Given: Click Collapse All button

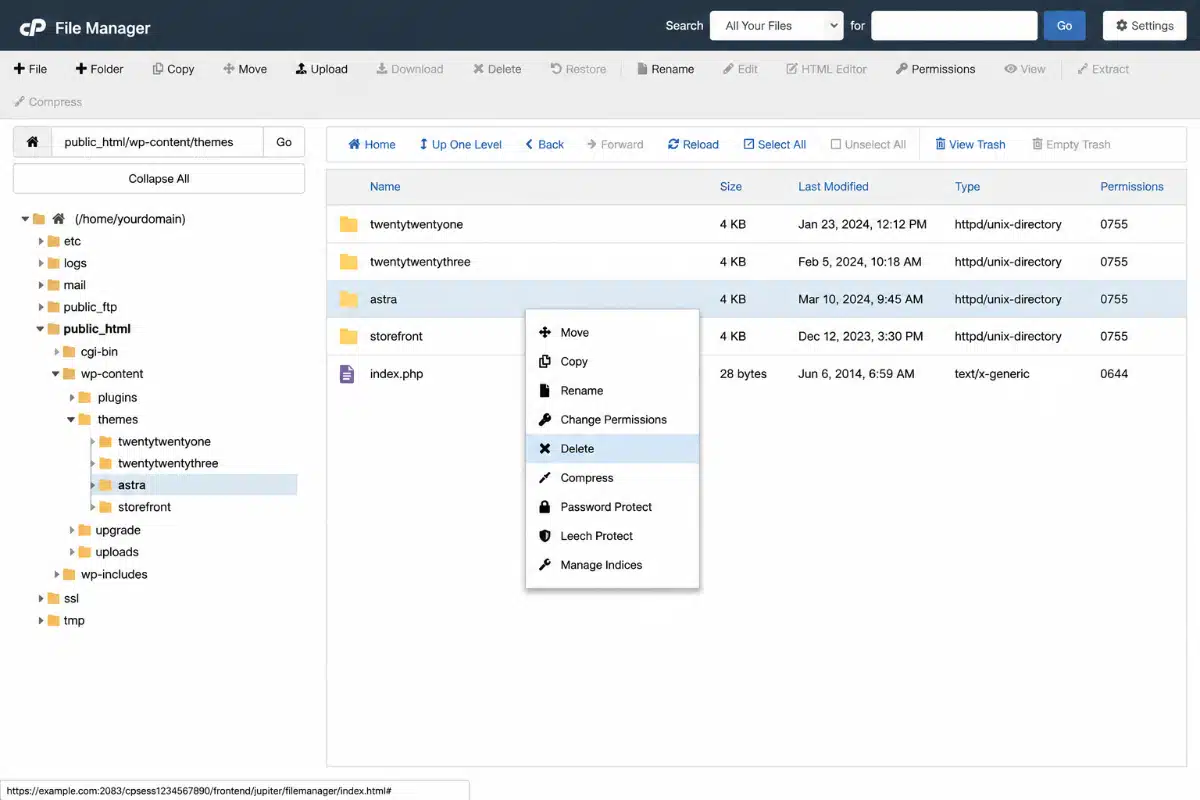Looking at the screenshot, I should [x=159, y=179].
